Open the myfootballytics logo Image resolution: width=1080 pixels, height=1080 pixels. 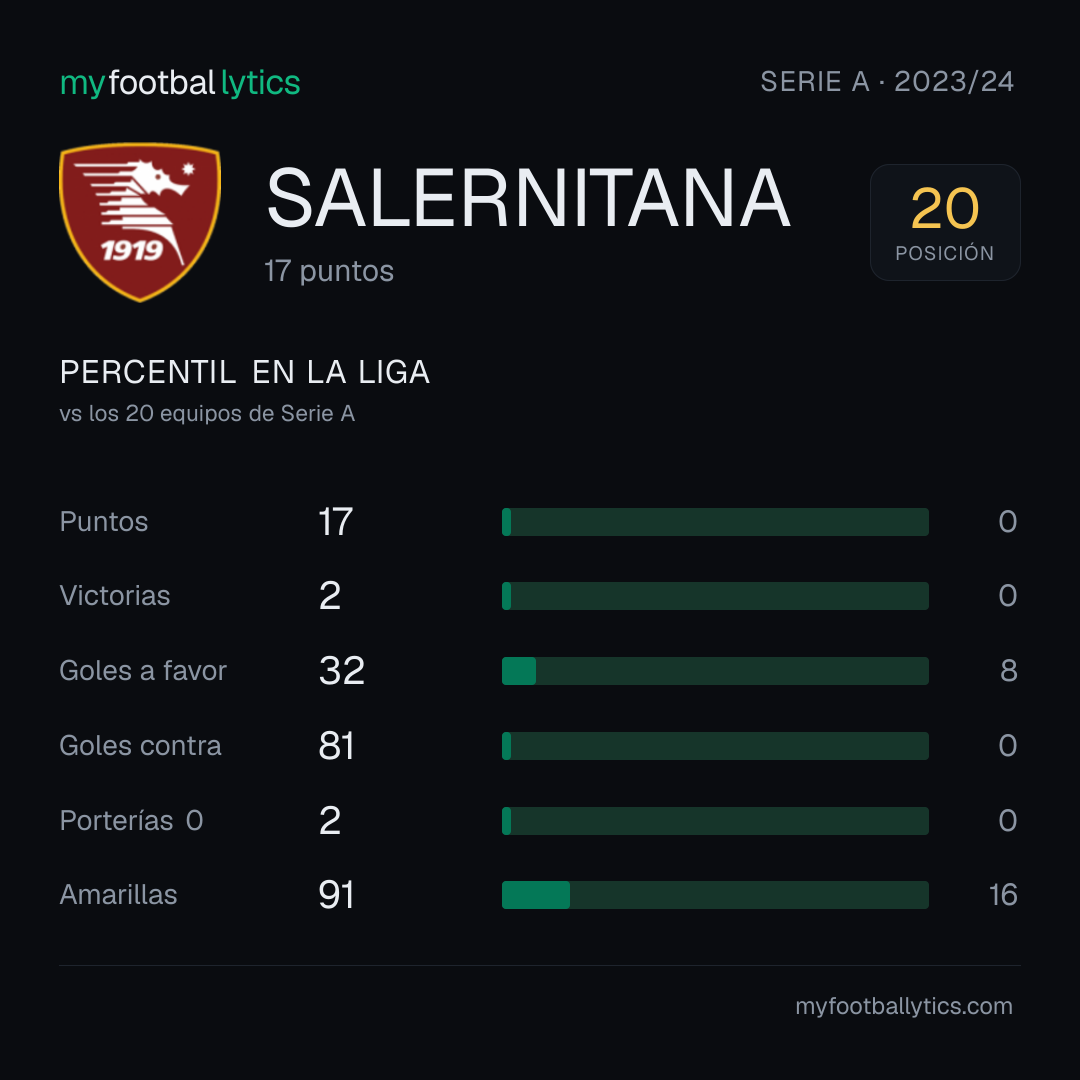coord(180,83)
